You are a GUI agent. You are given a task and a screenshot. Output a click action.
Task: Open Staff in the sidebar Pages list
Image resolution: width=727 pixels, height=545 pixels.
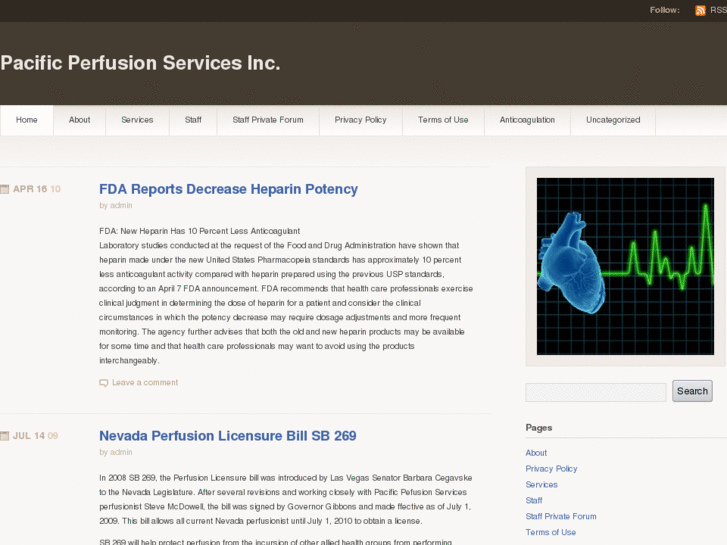point(534,500)
